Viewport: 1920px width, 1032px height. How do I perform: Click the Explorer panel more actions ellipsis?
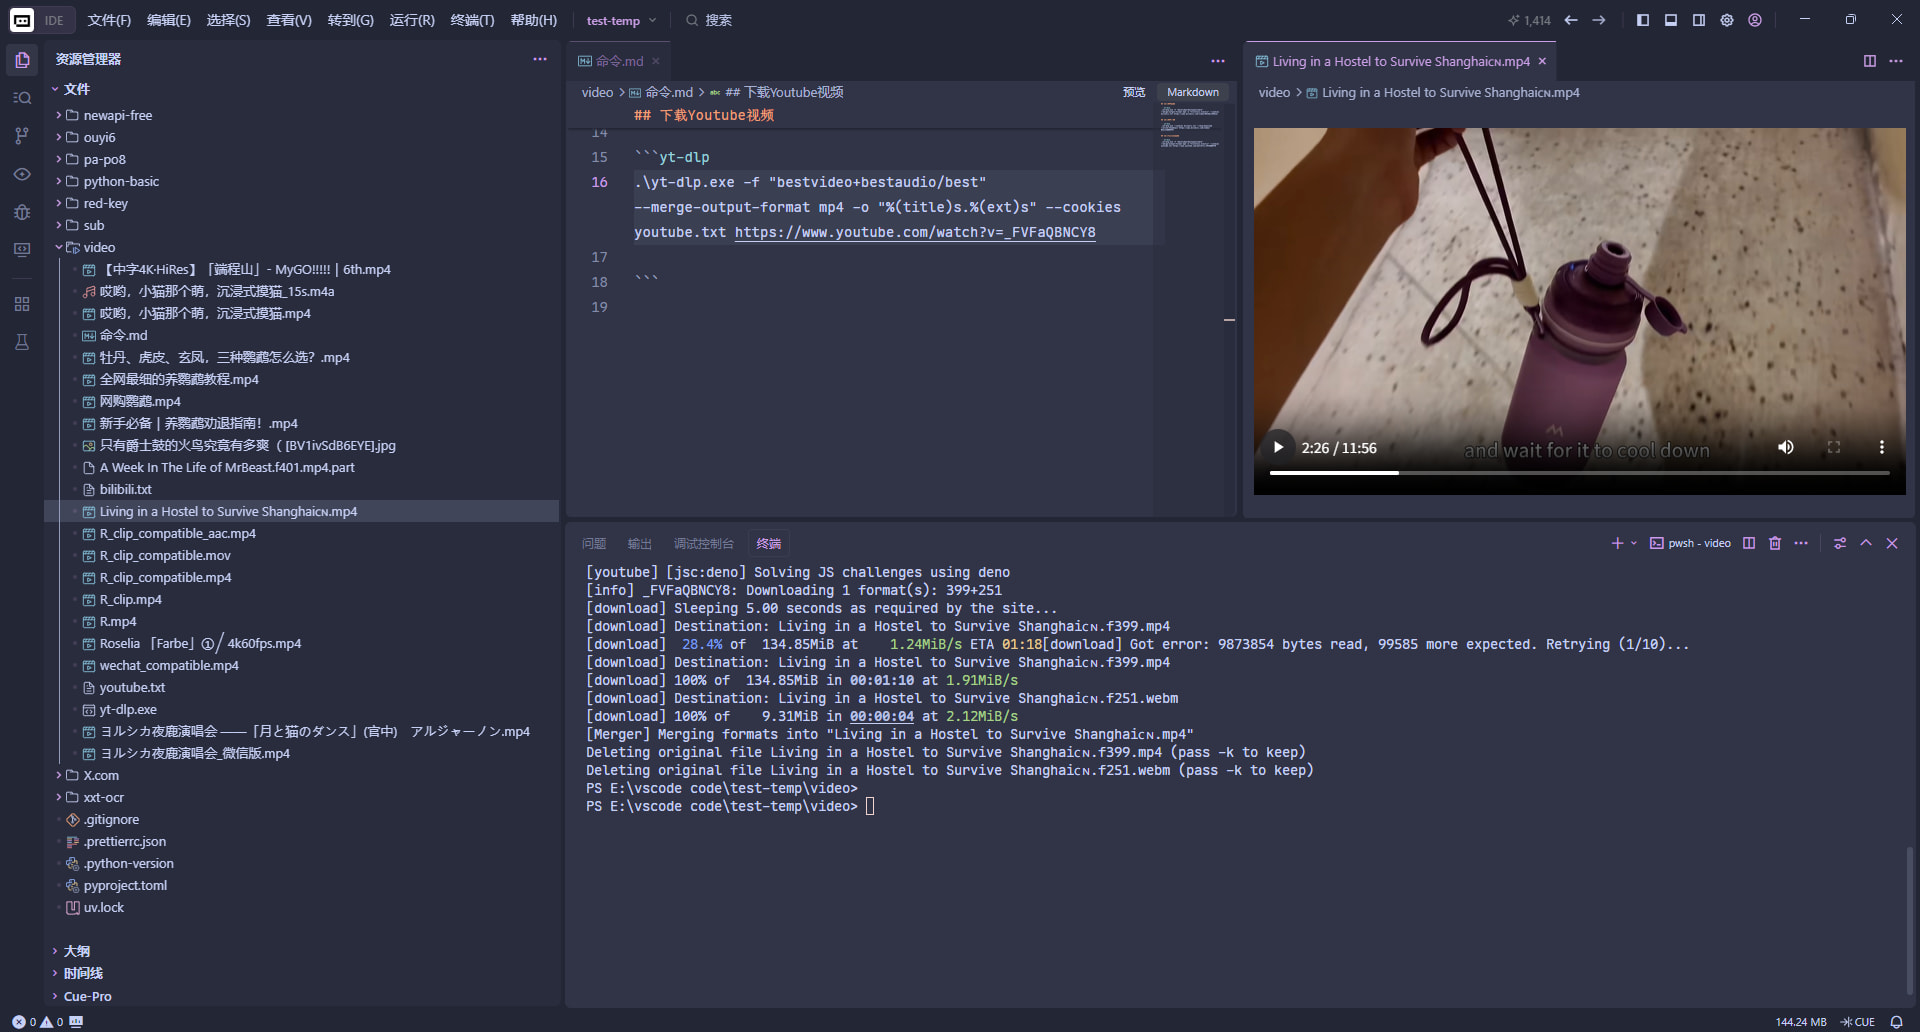tap(540, 59)
